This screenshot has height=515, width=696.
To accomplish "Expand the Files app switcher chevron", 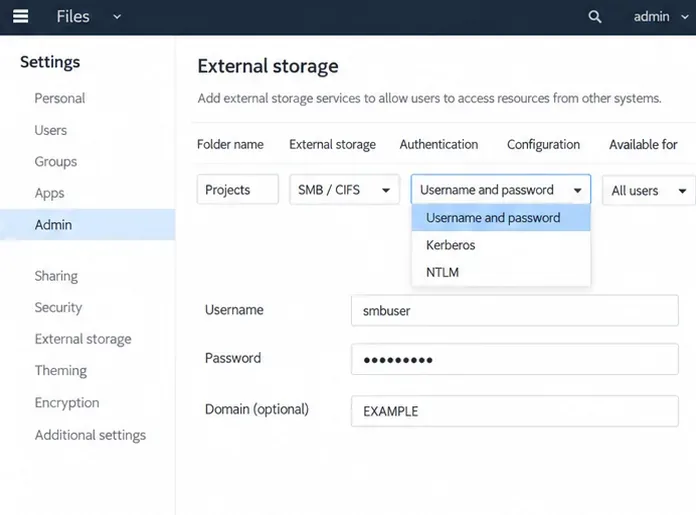I will tap(117, 17).
